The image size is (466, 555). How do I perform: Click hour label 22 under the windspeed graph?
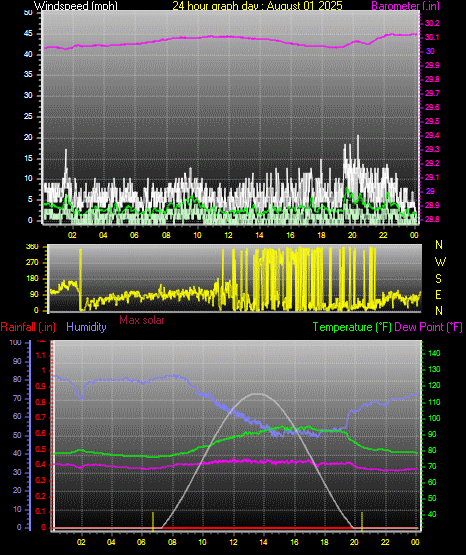tap(383, 235)
